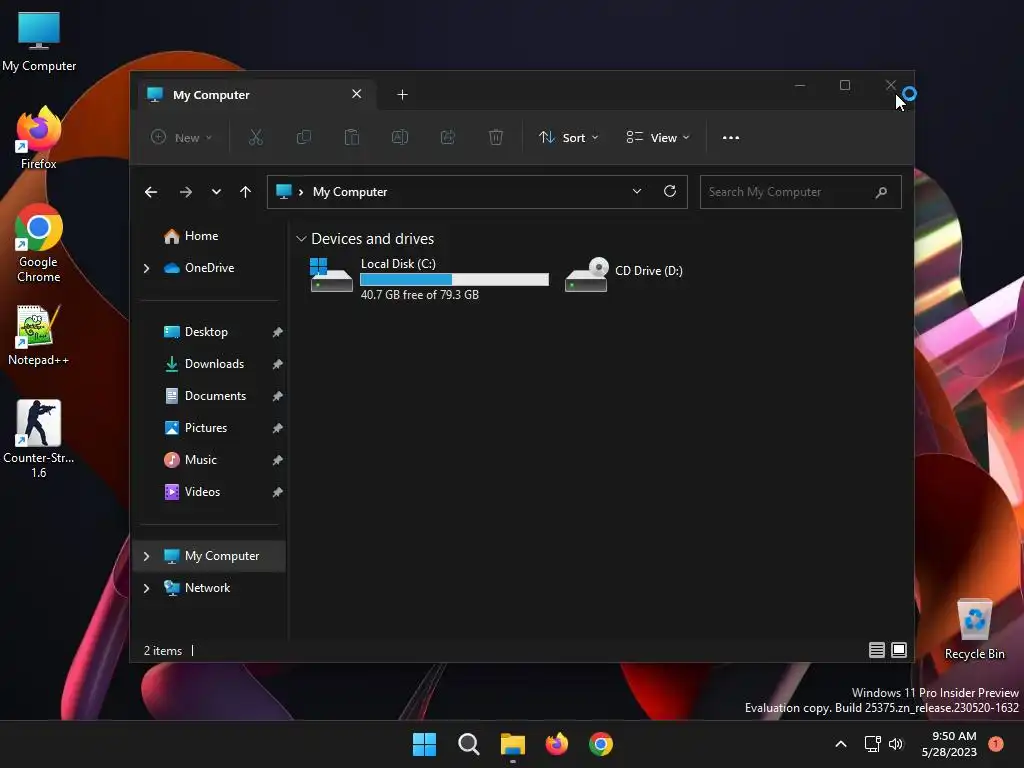Go back with the left arrow
Screen dimensions: 1024x768
(x=151, y=192)
